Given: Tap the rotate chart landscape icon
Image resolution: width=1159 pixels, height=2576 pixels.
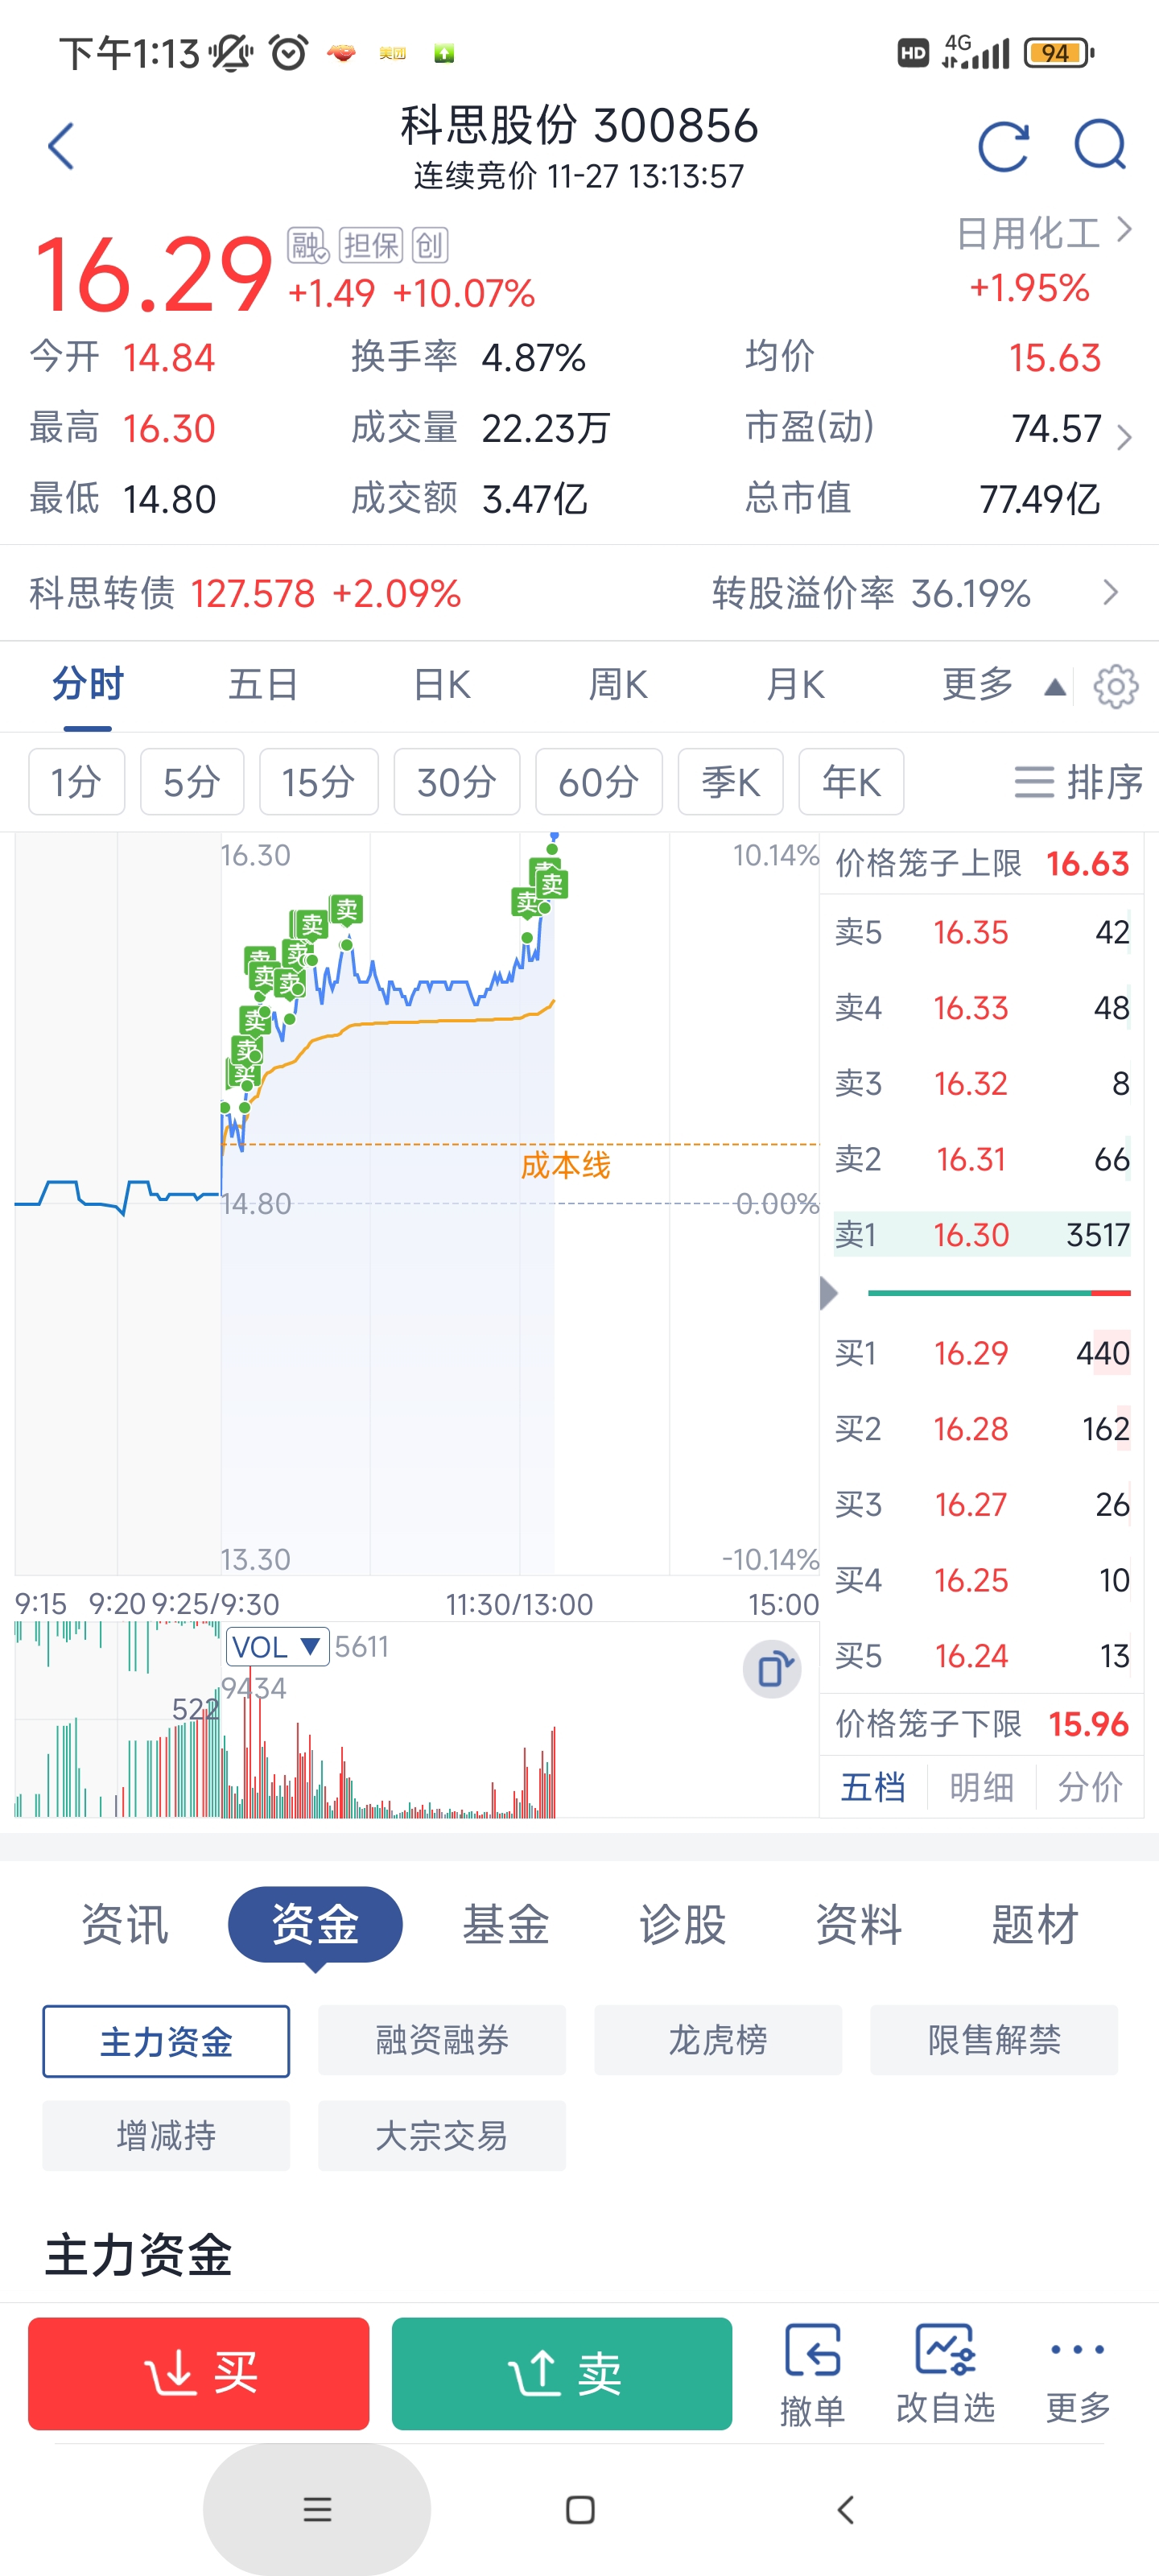Looking at the screenshot, I should pos(772,1669).
